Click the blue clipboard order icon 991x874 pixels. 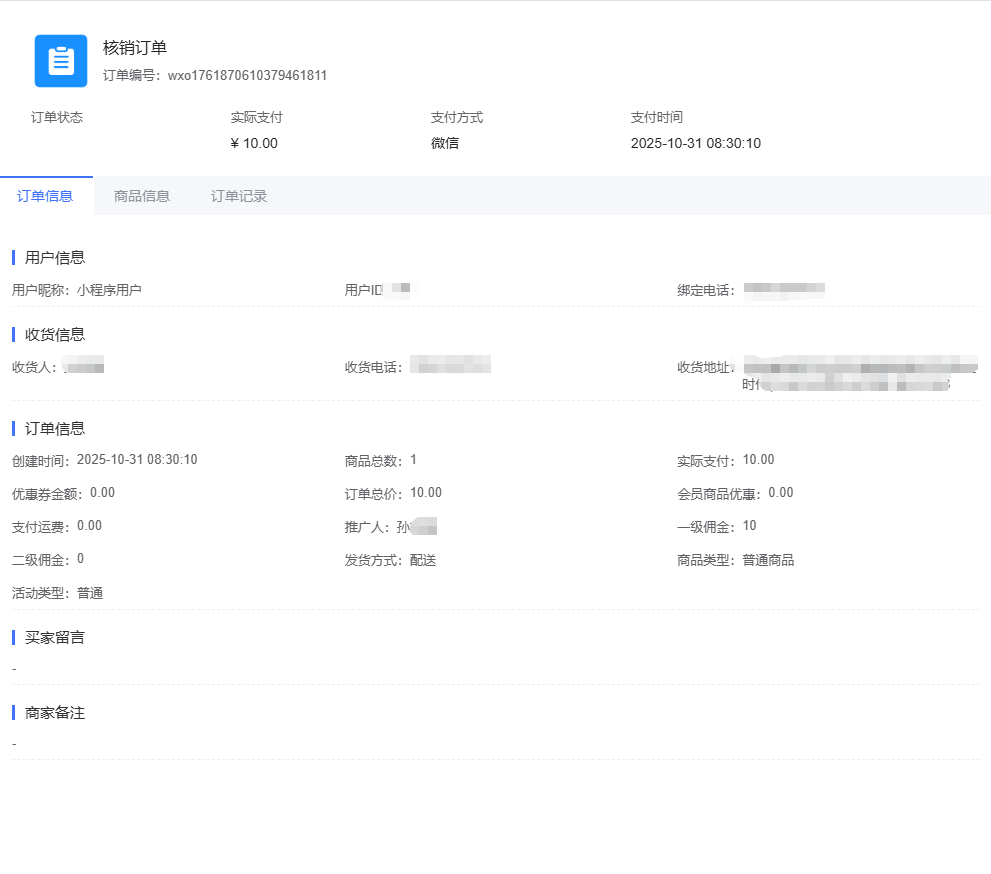coord(60,61)
